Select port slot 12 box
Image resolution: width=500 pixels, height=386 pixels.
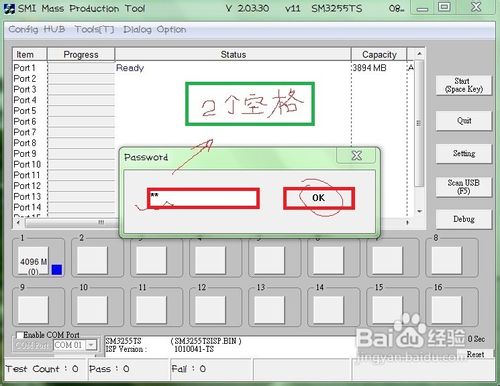[210, 310]
